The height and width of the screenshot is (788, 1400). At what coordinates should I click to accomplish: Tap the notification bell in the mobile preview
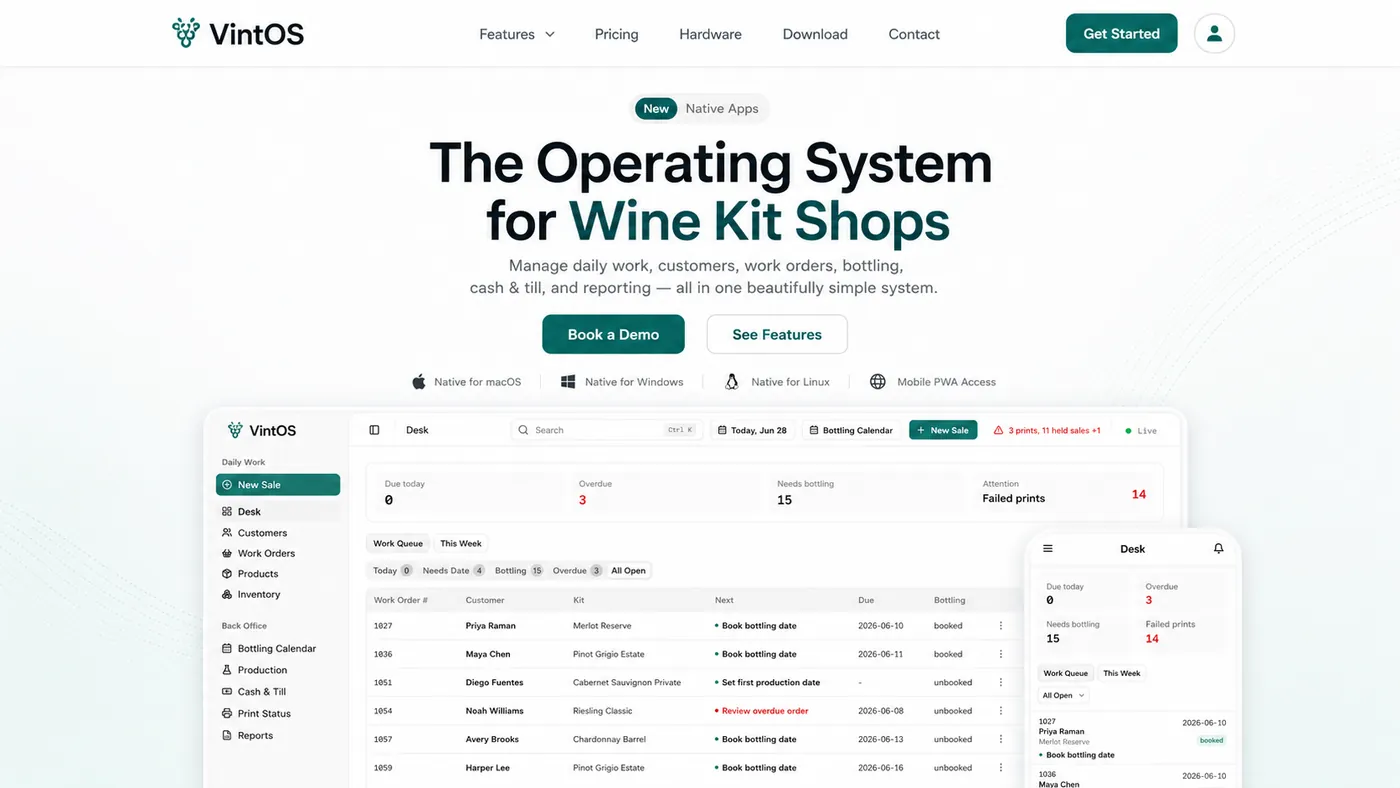(x=1218, y=549)
